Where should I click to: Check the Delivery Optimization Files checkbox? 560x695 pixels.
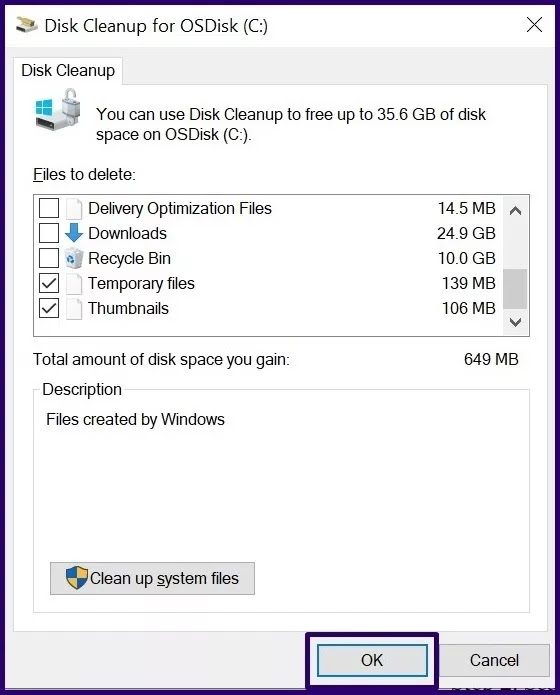(x=49, y=208)
